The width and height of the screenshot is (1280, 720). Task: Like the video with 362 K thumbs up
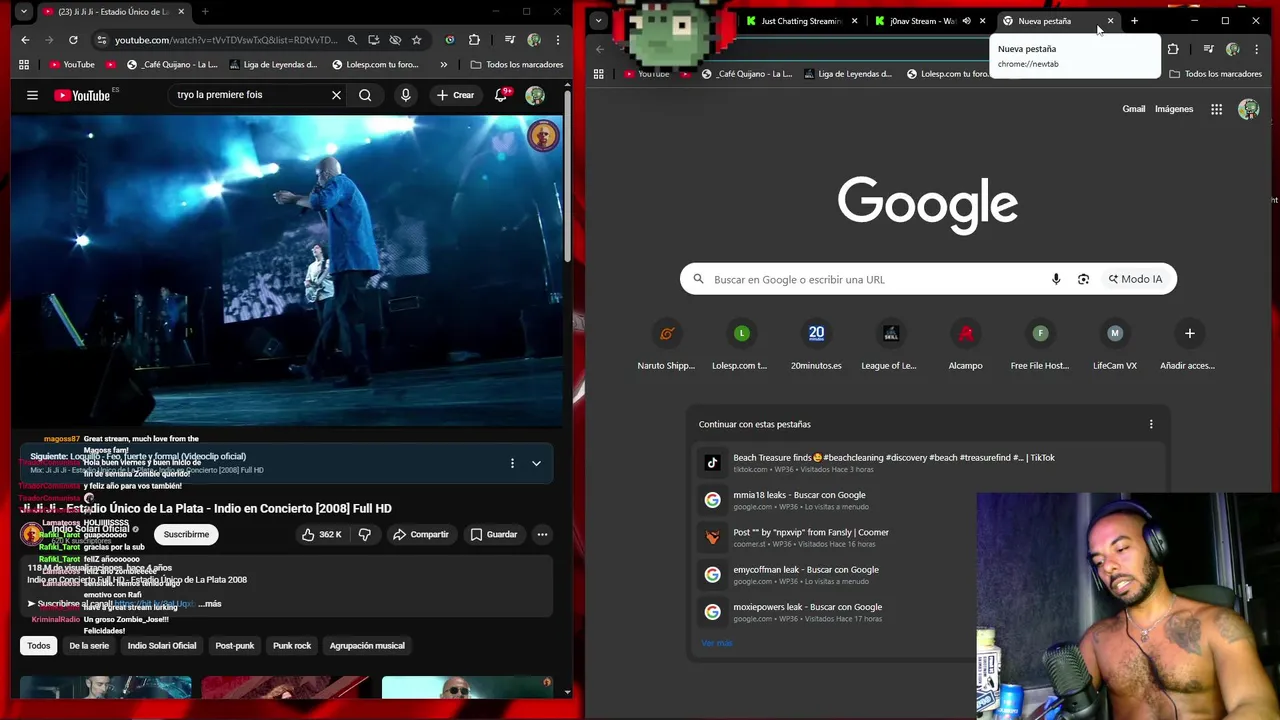coord(322,534)
